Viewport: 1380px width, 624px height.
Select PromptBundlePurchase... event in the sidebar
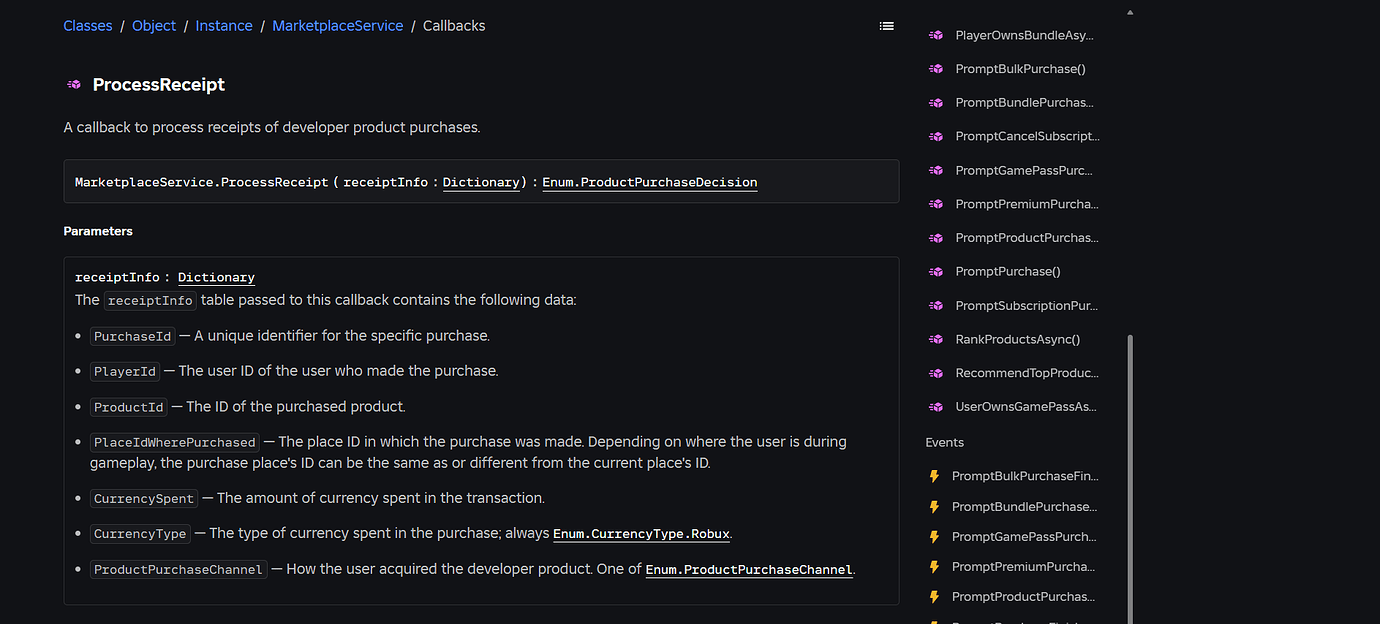pos(1024,507)
